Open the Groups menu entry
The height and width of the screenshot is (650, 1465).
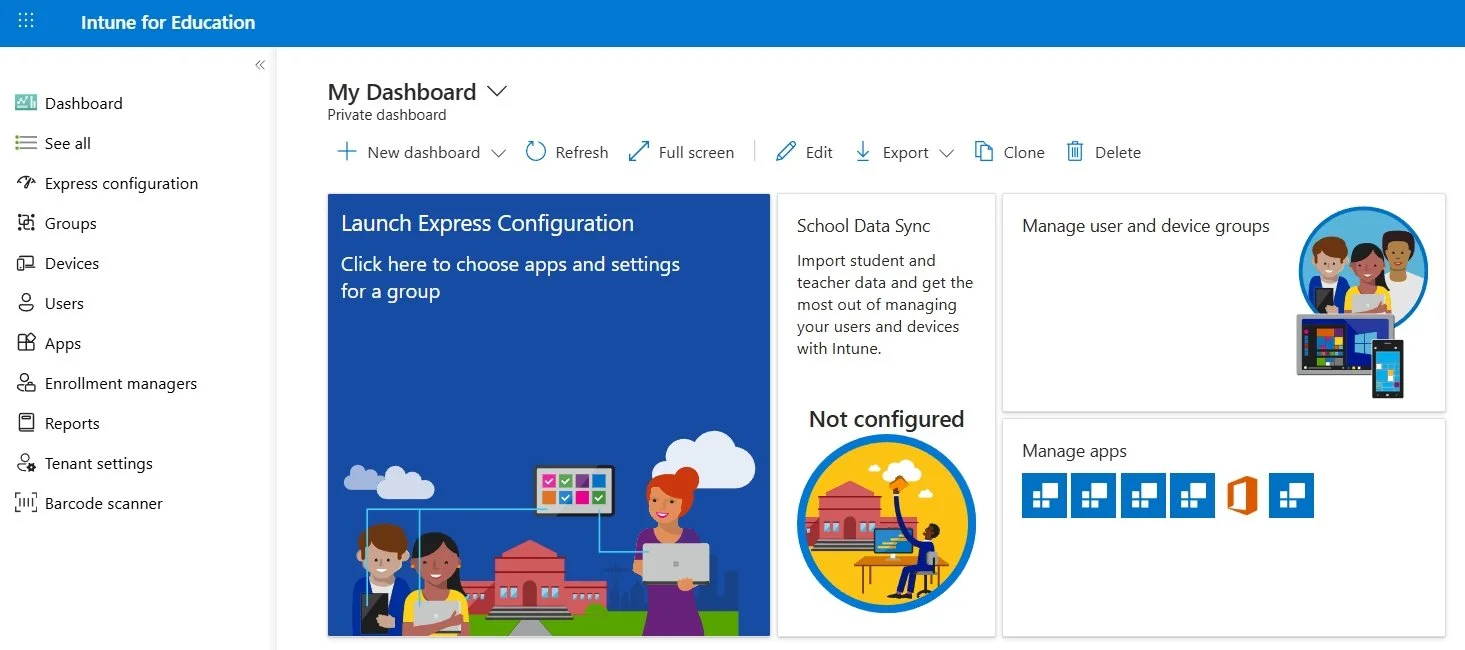click(x=71, y=223)
